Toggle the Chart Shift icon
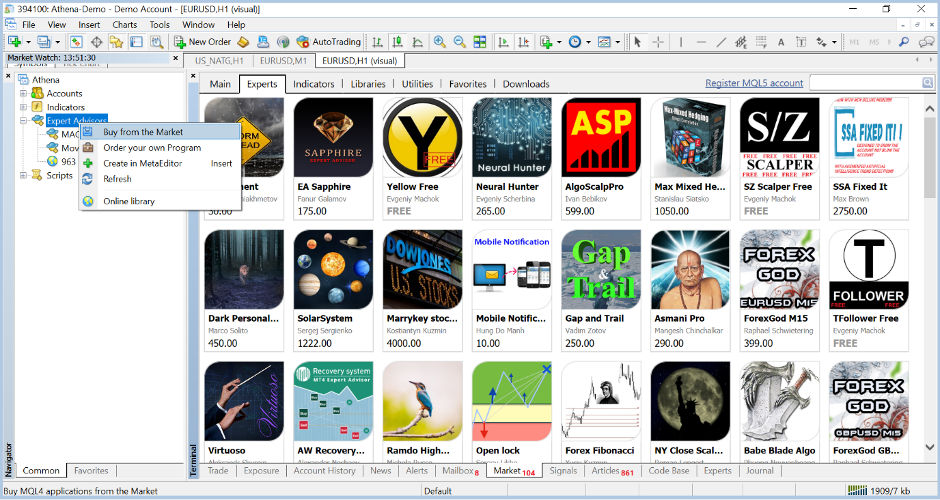Screen dimensions: 940x500 pos(523,42)
